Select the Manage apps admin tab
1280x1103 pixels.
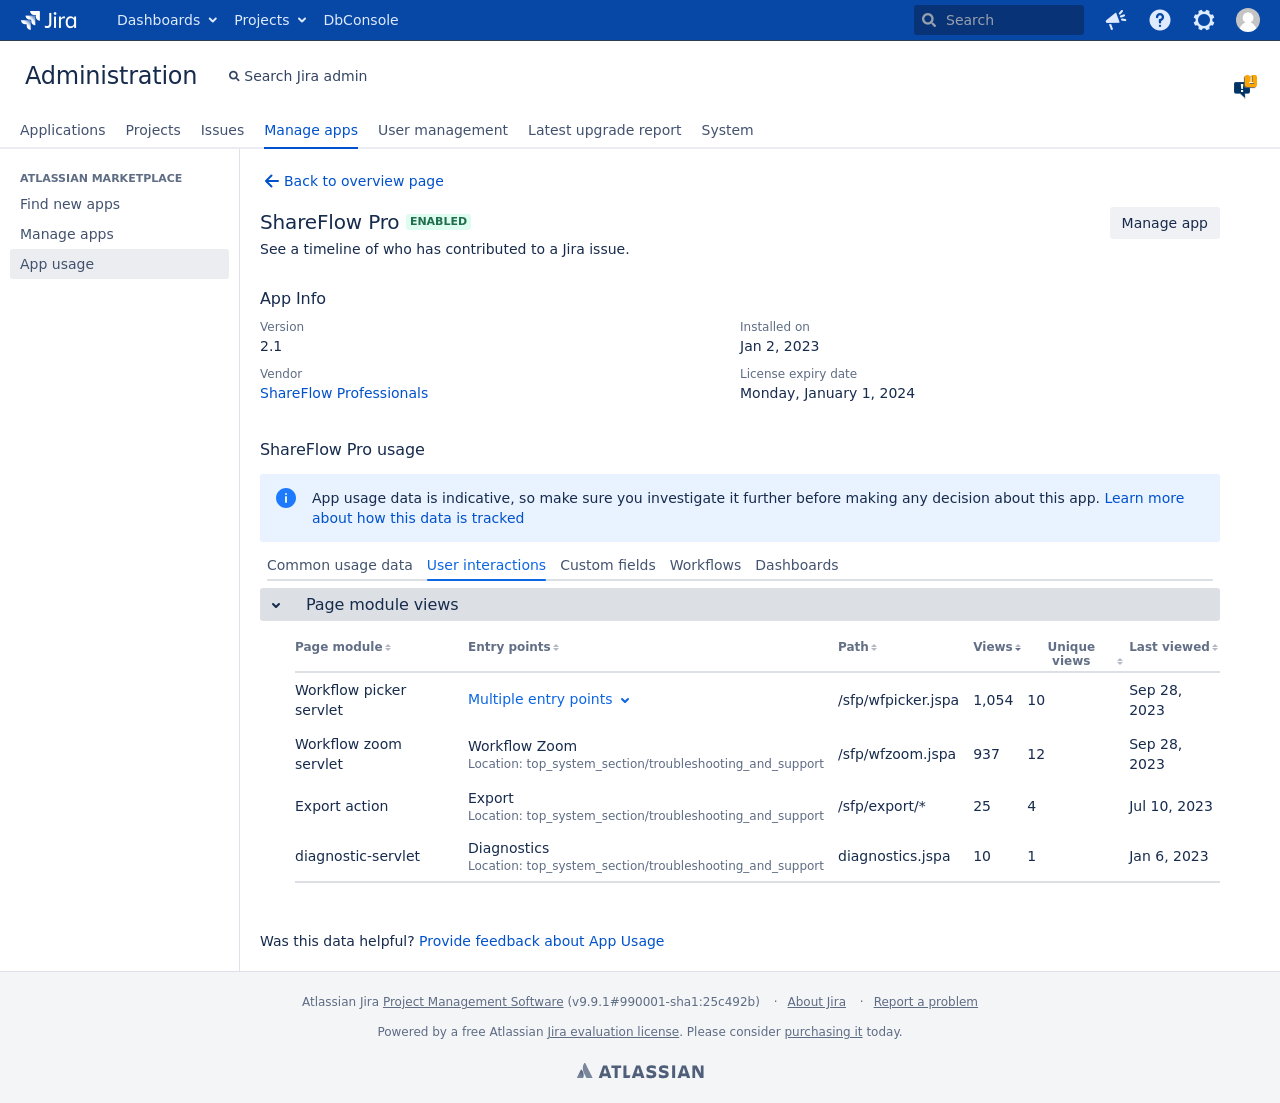(311, 130)
